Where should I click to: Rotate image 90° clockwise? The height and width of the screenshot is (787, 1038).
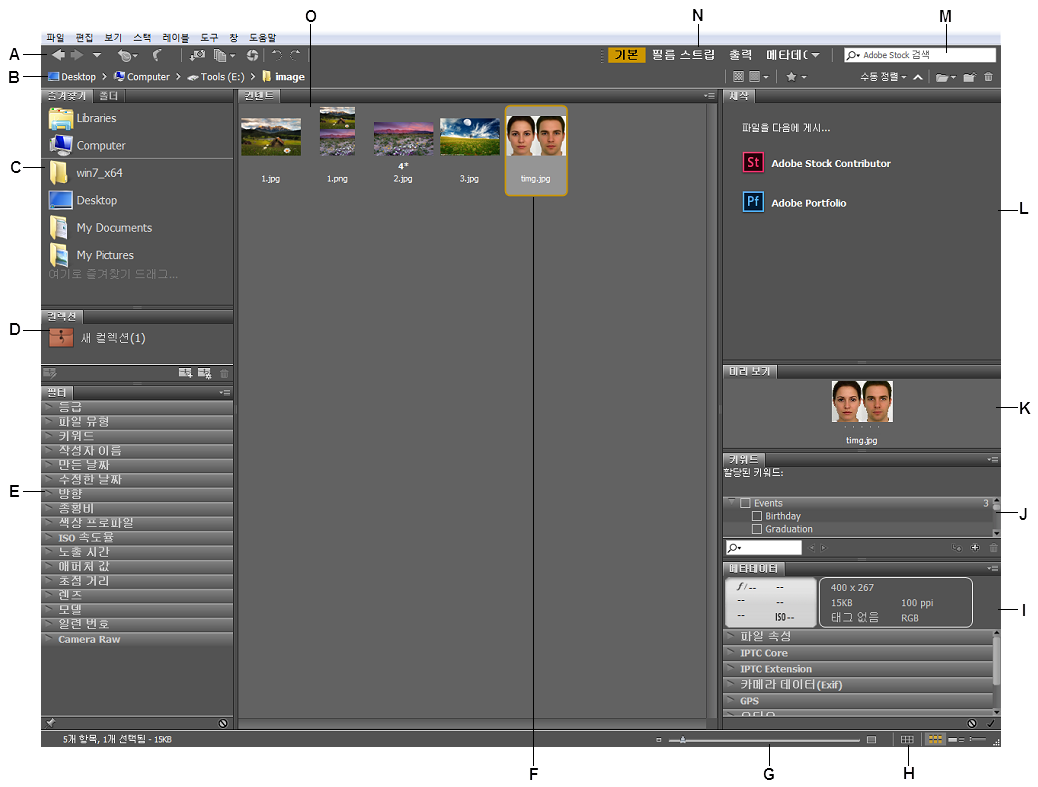(295, 56)
